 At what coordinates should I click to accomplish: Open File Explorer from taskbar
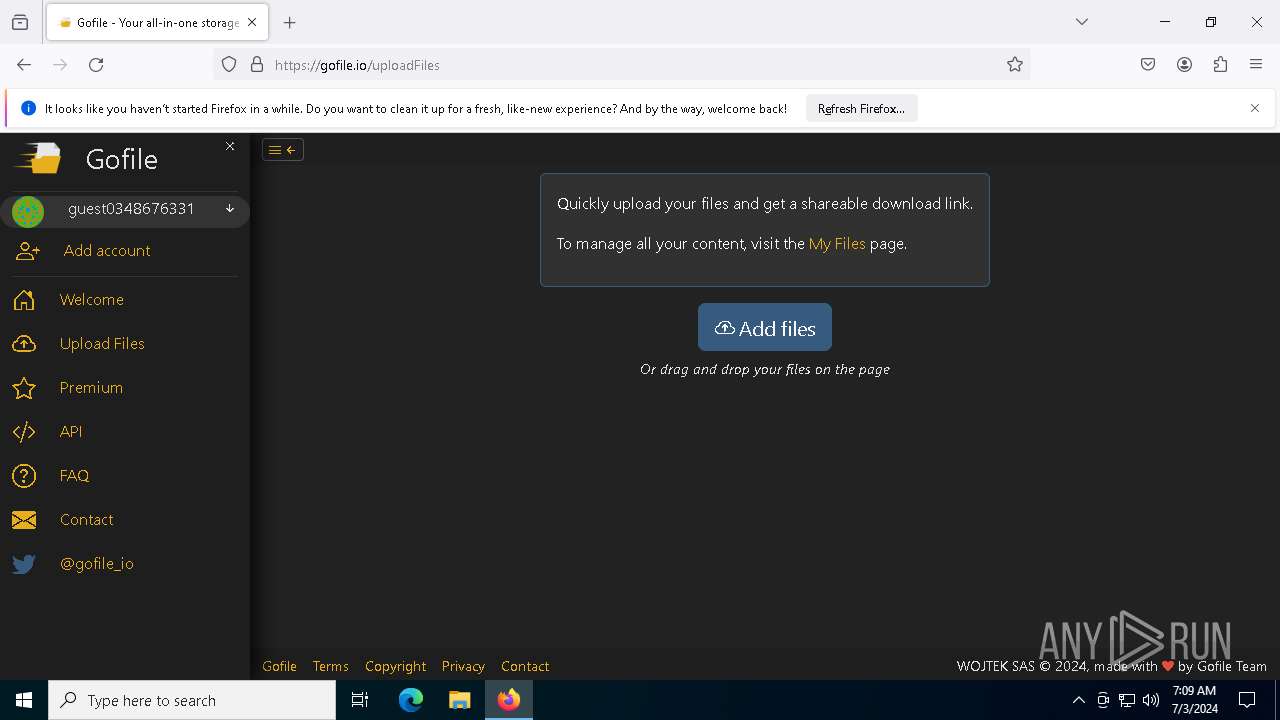[x=460, y=700]
